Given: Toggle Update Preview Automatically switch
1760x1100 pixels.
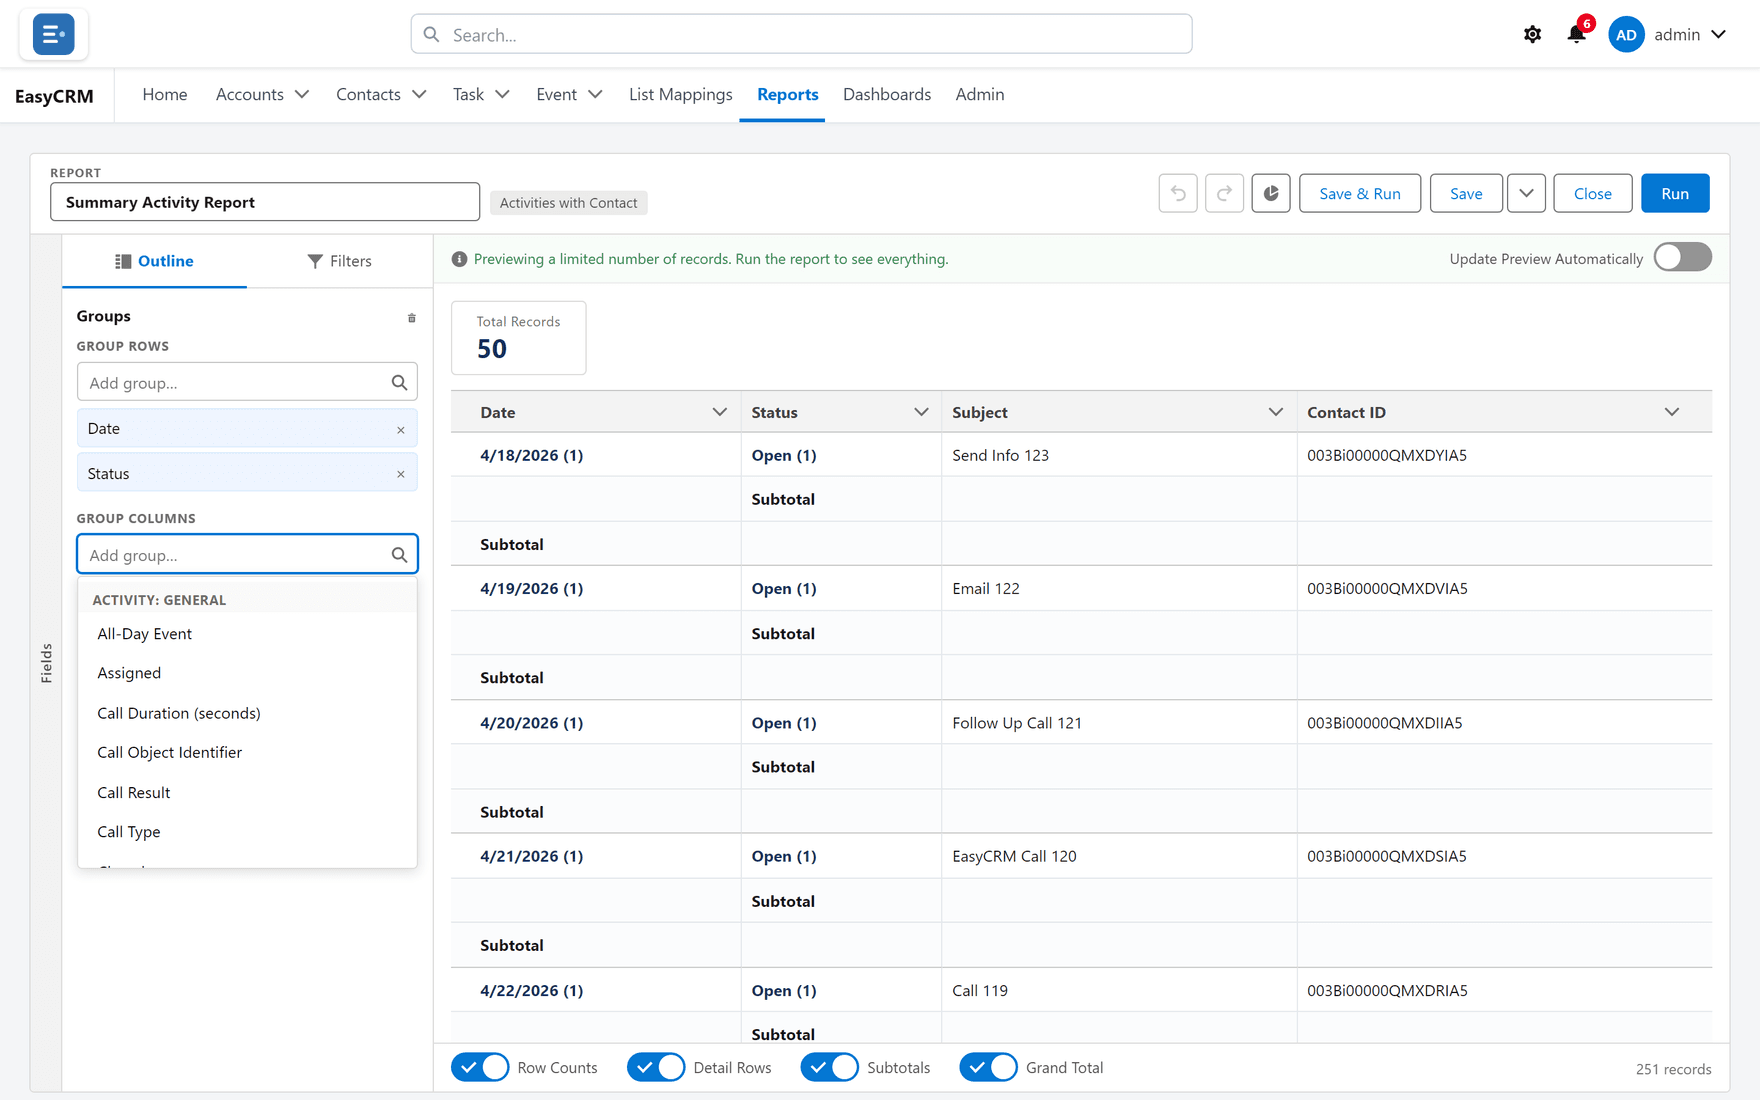Looking at the screenshot, I should pos(1682,258).
